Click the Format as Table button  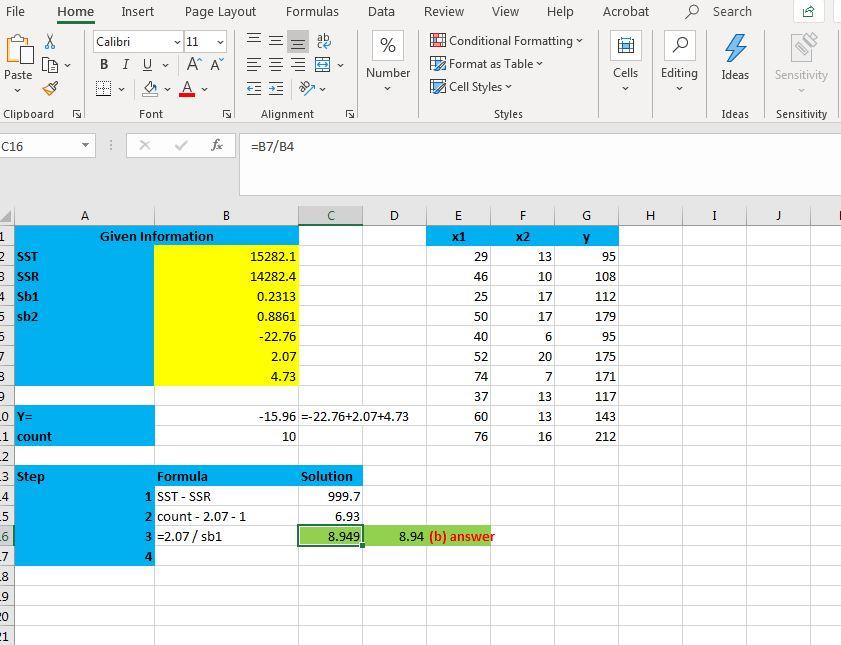484,63
